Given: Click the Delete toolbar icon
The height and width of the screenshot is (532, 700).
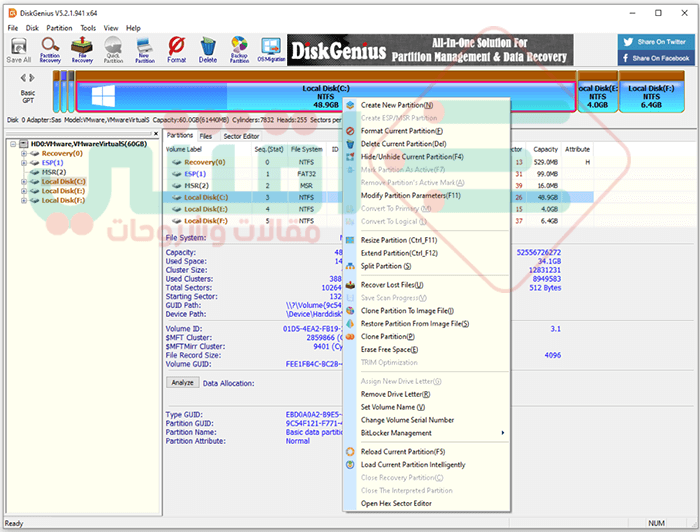Looking at the screenshot, I should coord(208,50).
